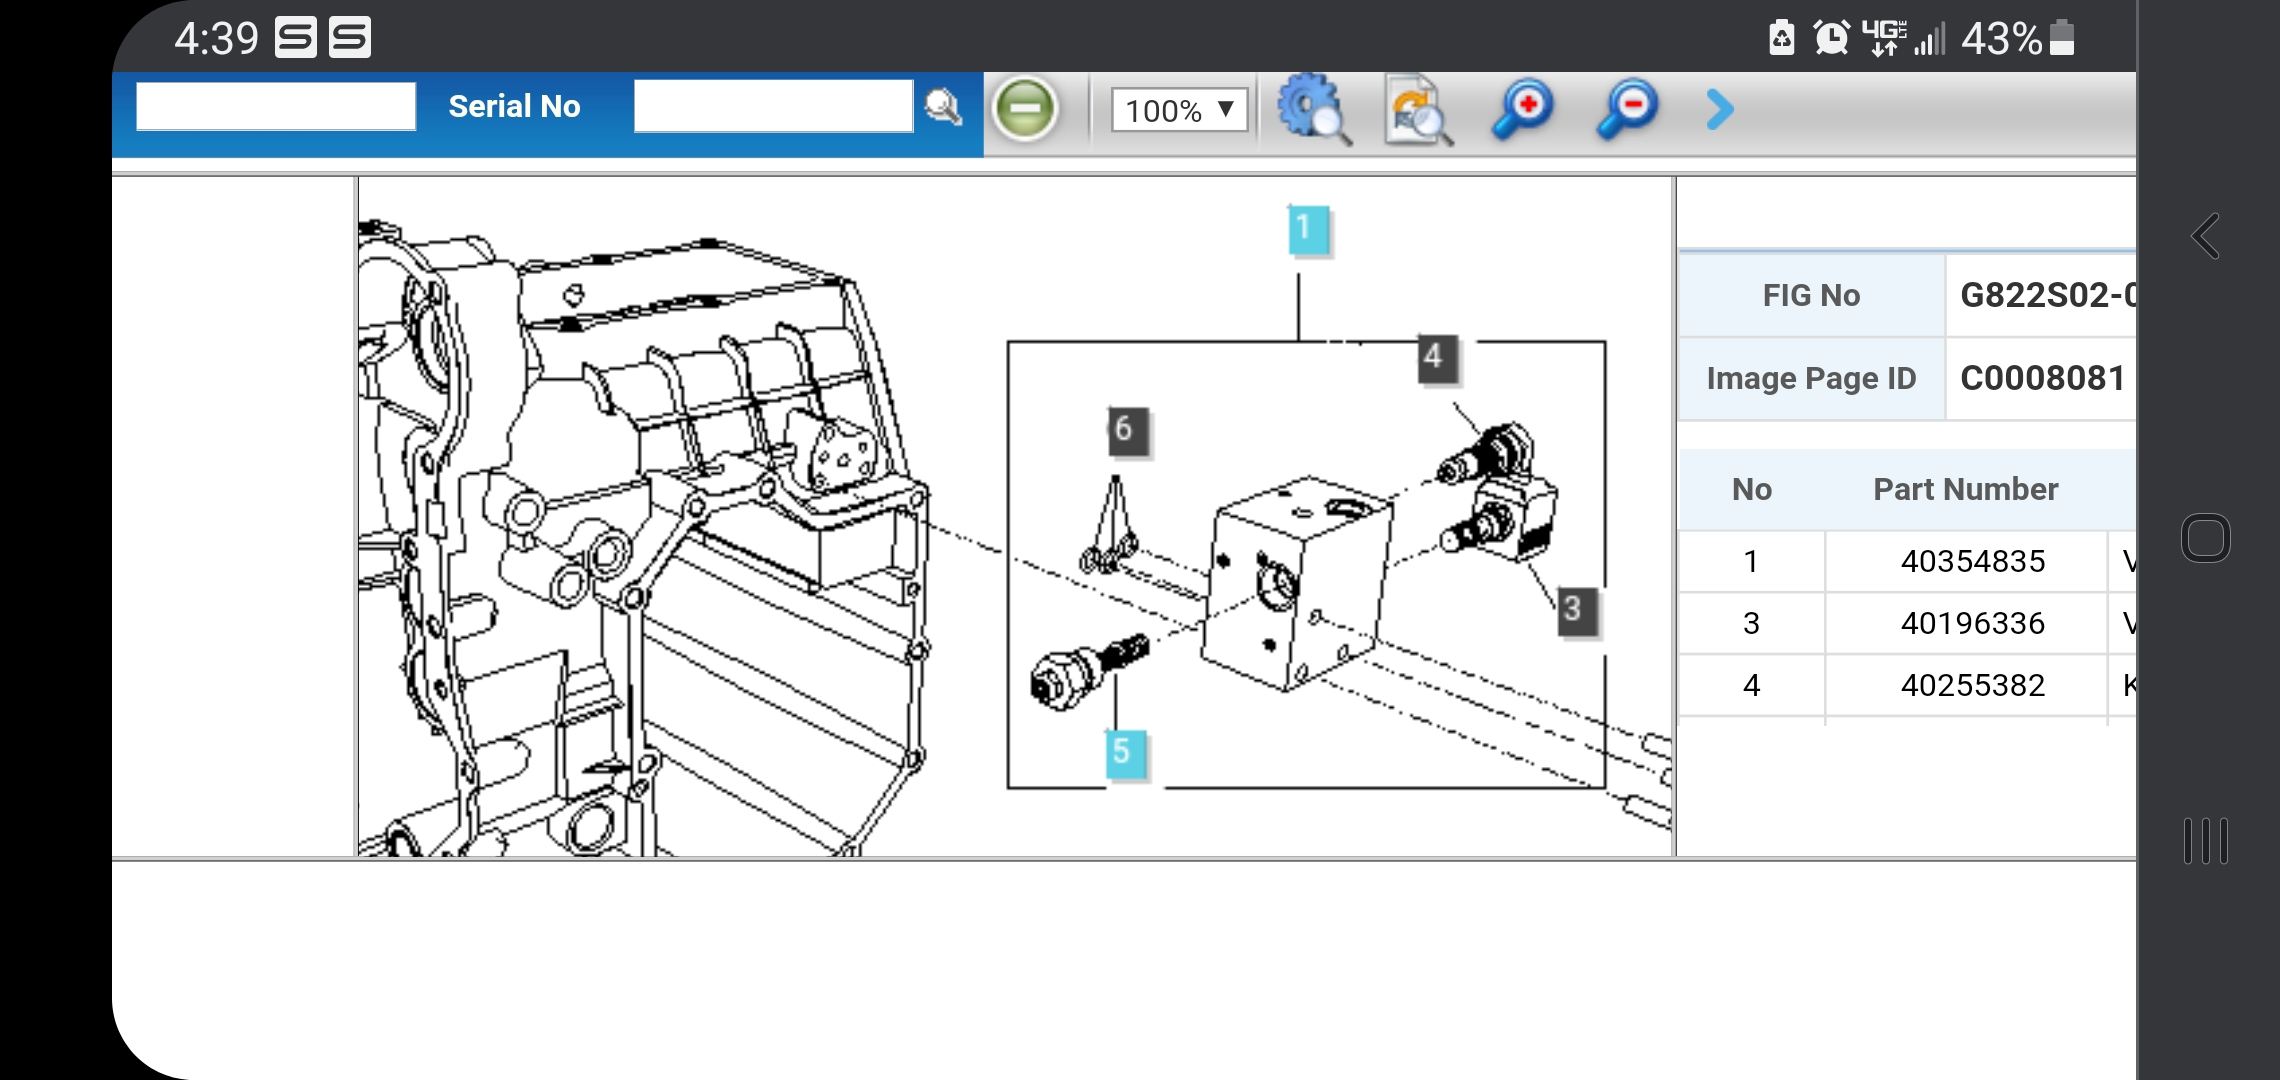Image resolution: width=2280 pixels, height=1080 pixels.
Task: Select callout label 4 on diagram
Action: tap(1437, 359)
